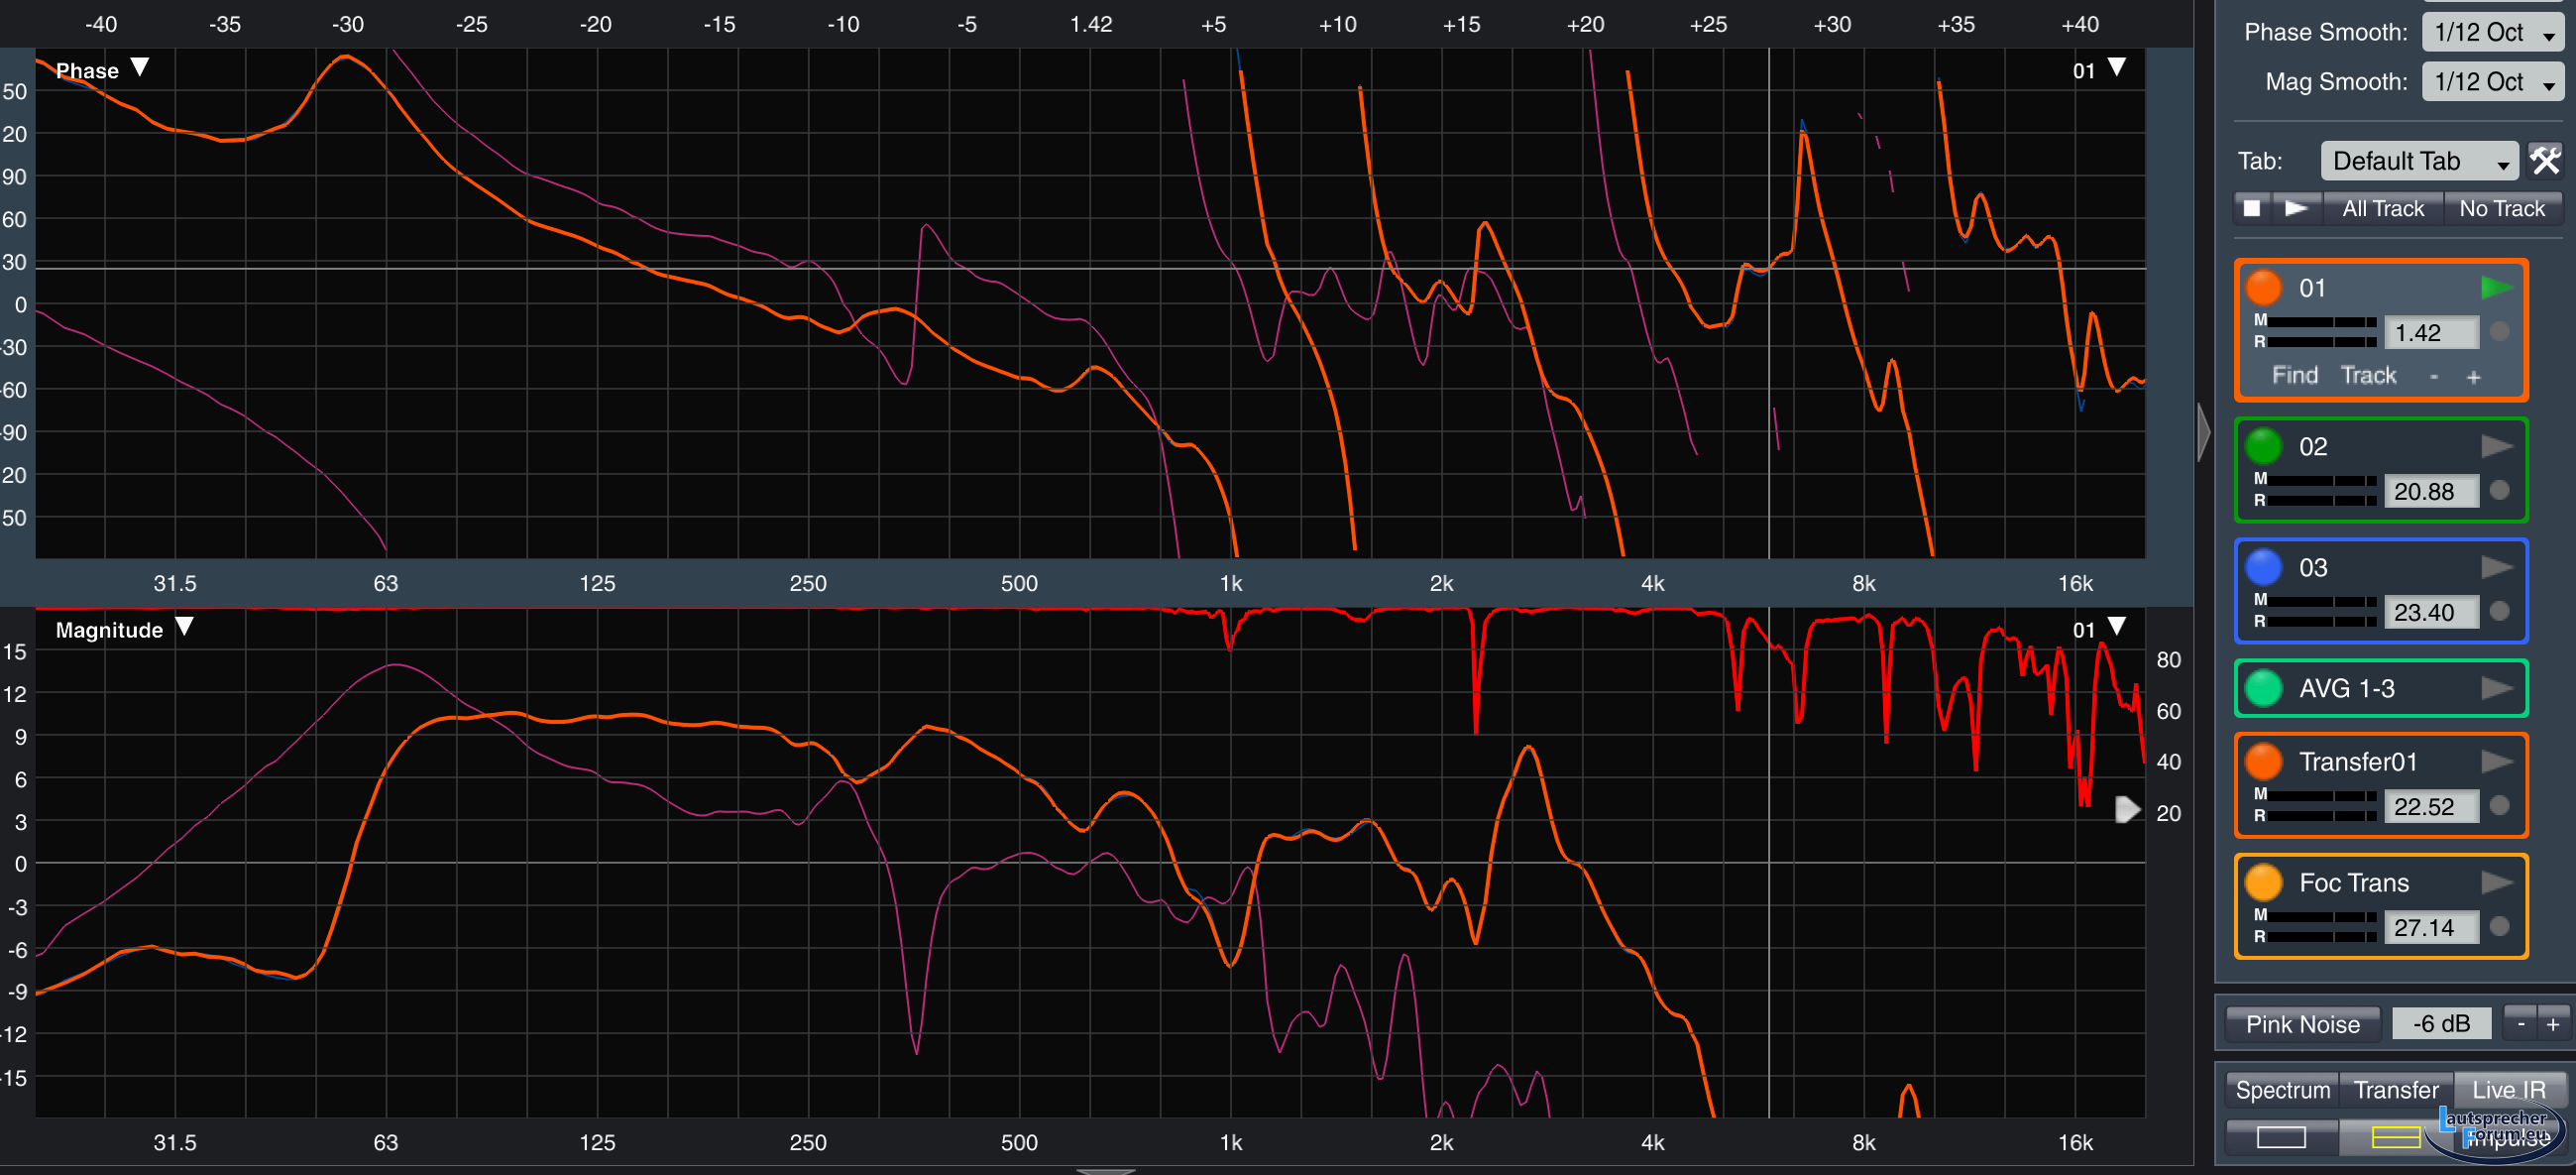Select single-pane layout view icon
Image resolution: width=2576 pixels, height=1175 pixels.
[2280, 1137]
